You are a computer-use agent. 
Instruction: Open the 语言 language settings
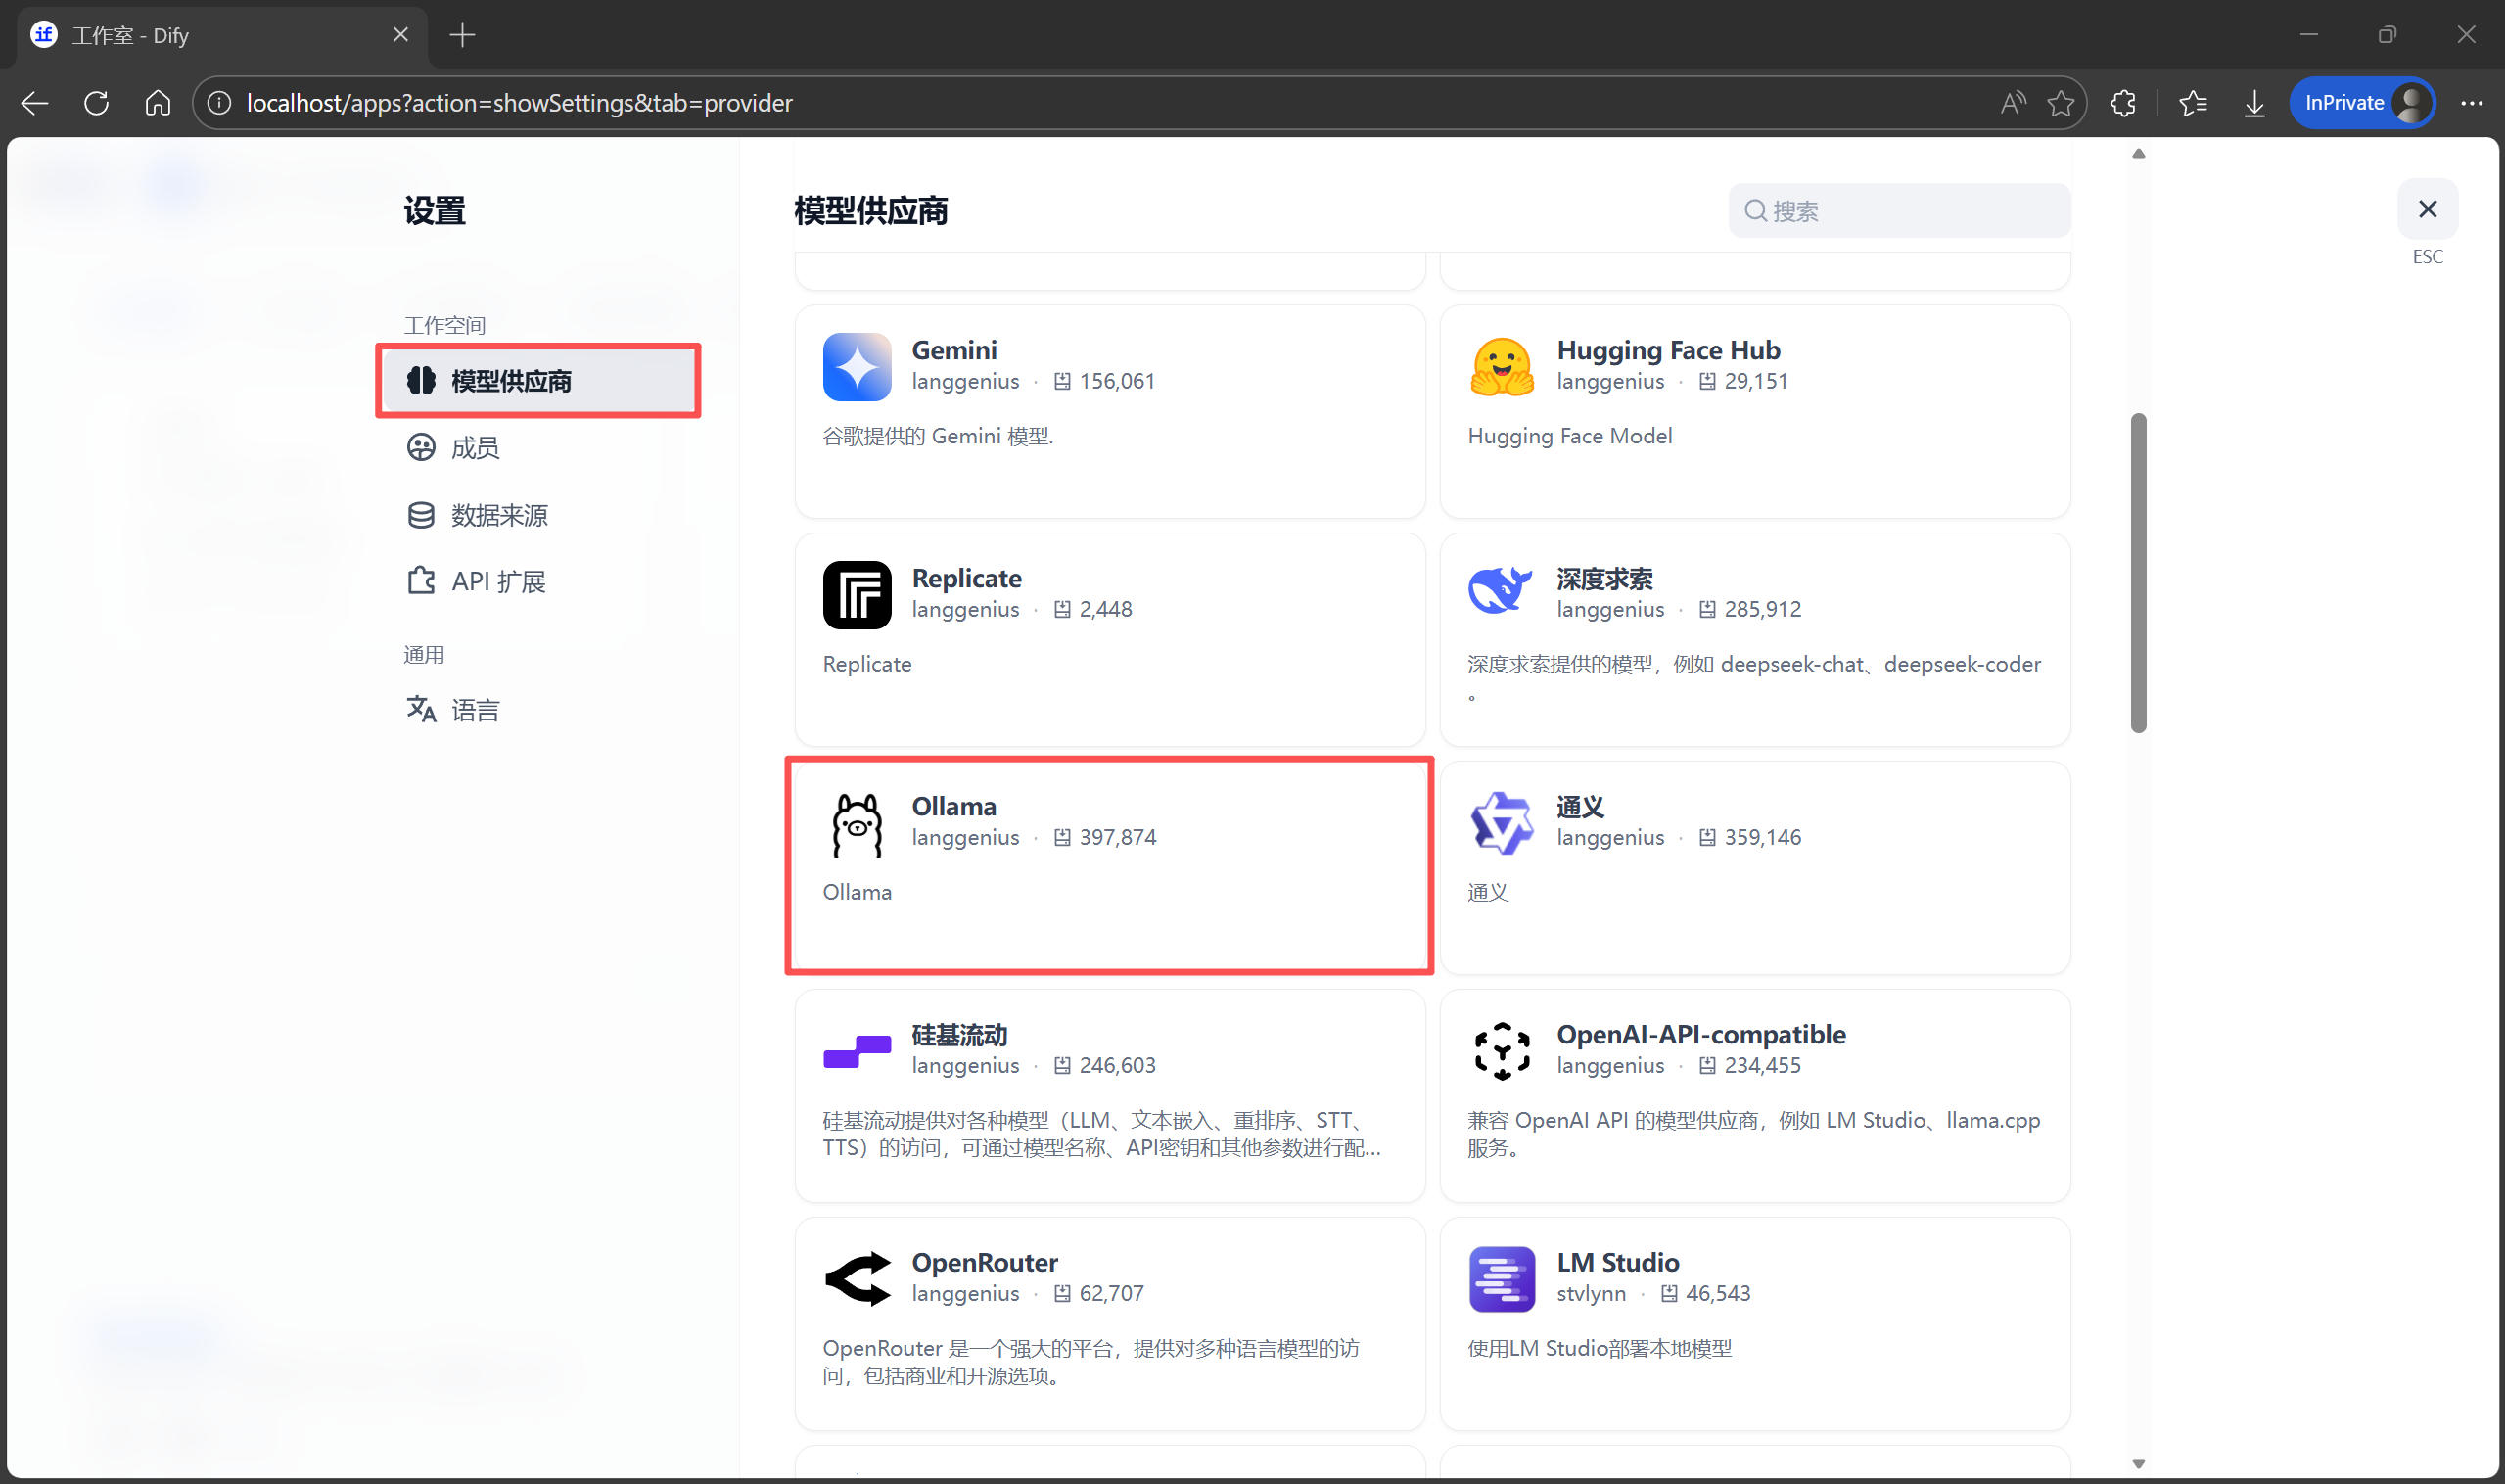point(474,710)
